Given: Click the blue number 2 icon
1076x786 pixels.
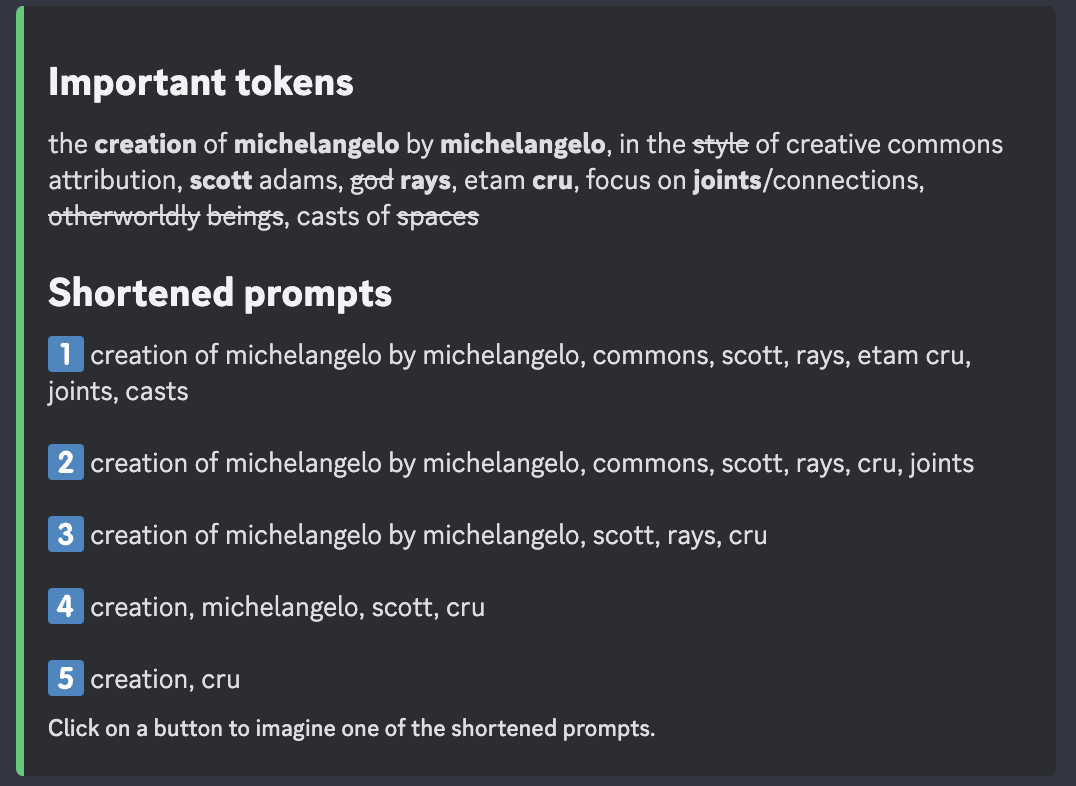Looking at the screenshot, I should (x=65, y=463).
